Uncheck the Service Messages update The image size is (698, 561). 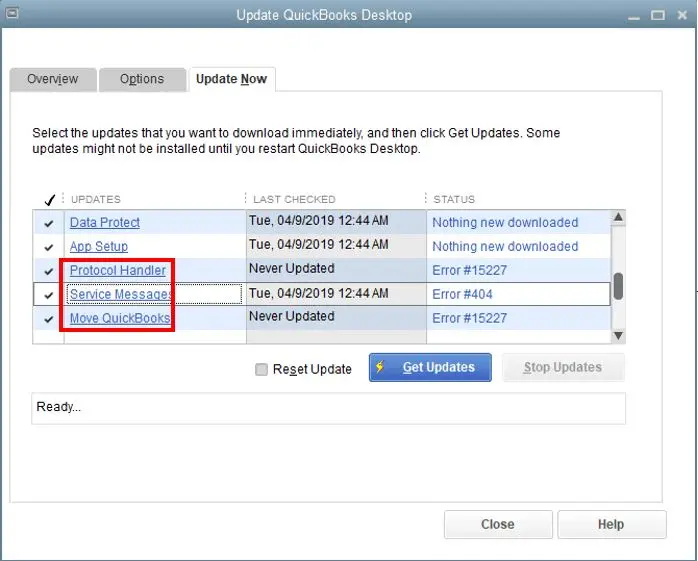(49, 295)
